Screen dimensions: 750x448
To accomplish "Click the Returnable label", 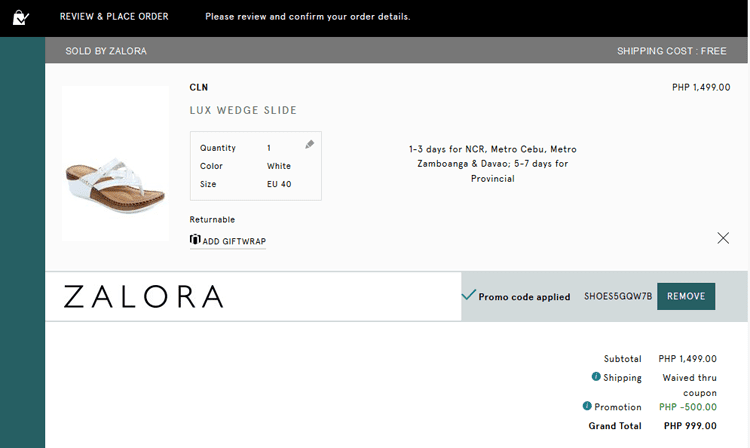I will (212, 220).
